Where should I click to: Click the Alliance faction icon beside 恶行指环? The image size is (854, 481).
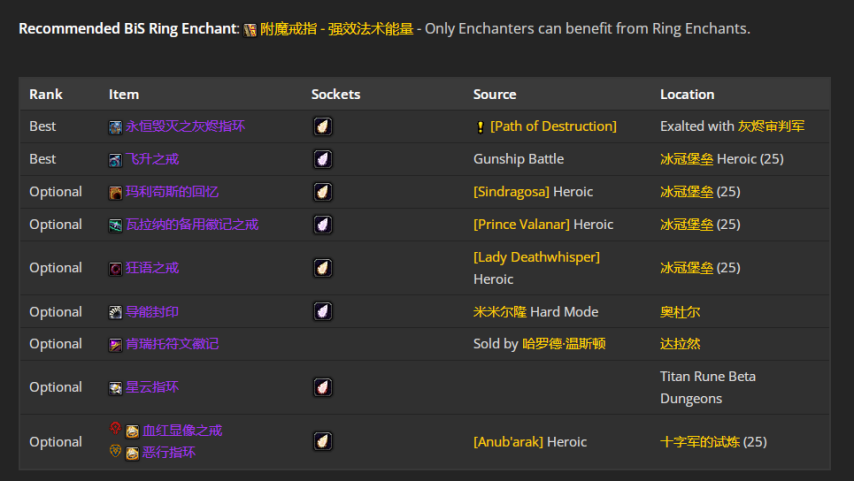coord(115,452)
